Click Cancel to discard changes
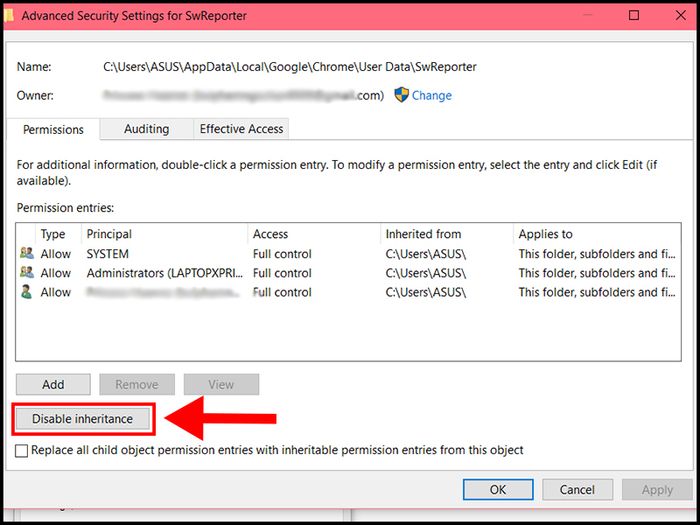 (x=577, y=490)
